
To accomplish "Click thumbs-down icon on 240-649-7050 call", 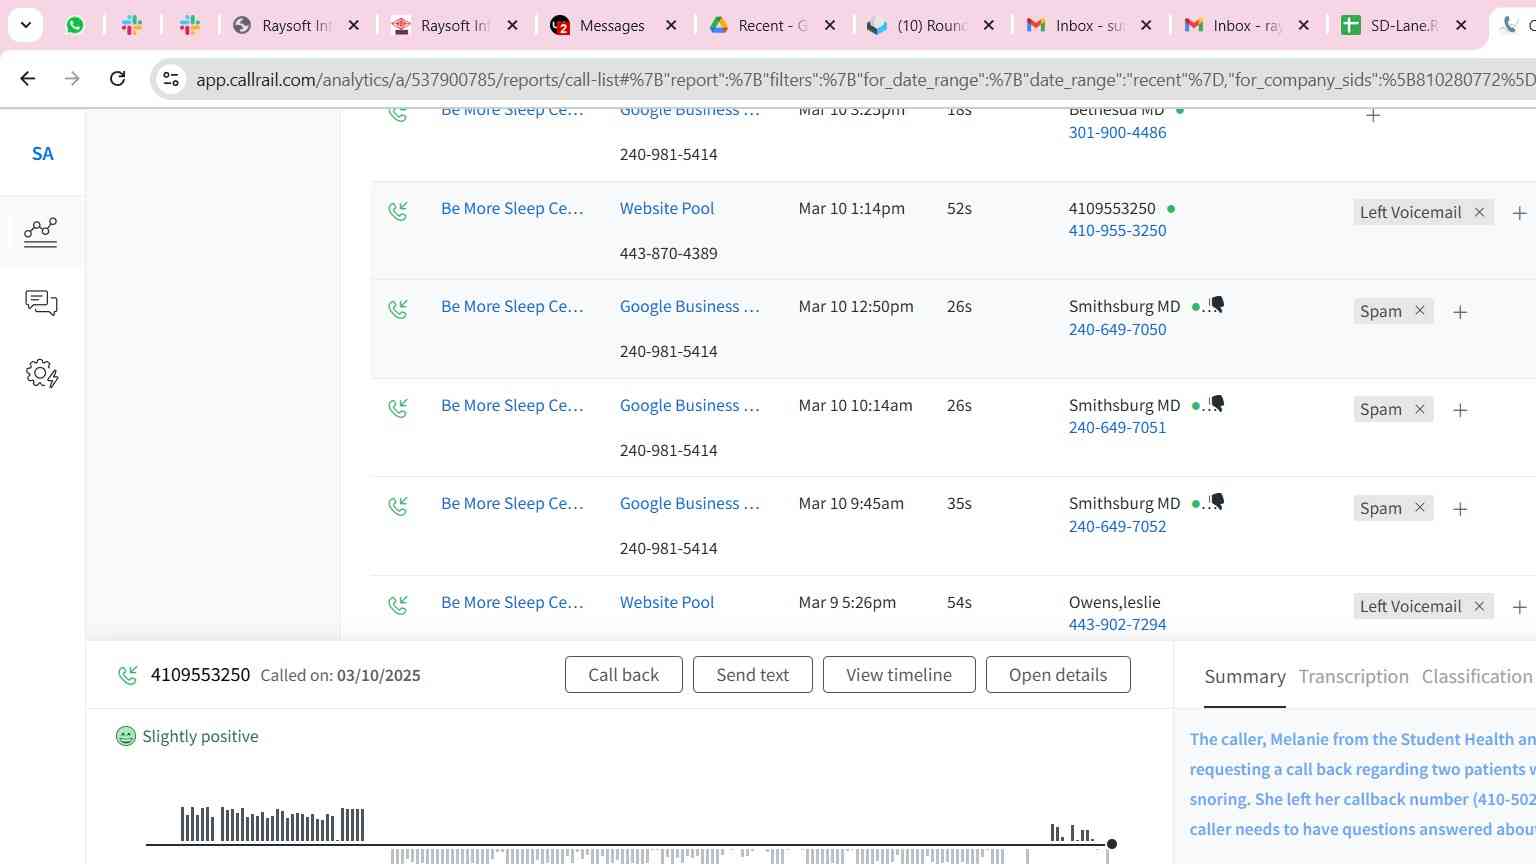I will pos(1217,304).
